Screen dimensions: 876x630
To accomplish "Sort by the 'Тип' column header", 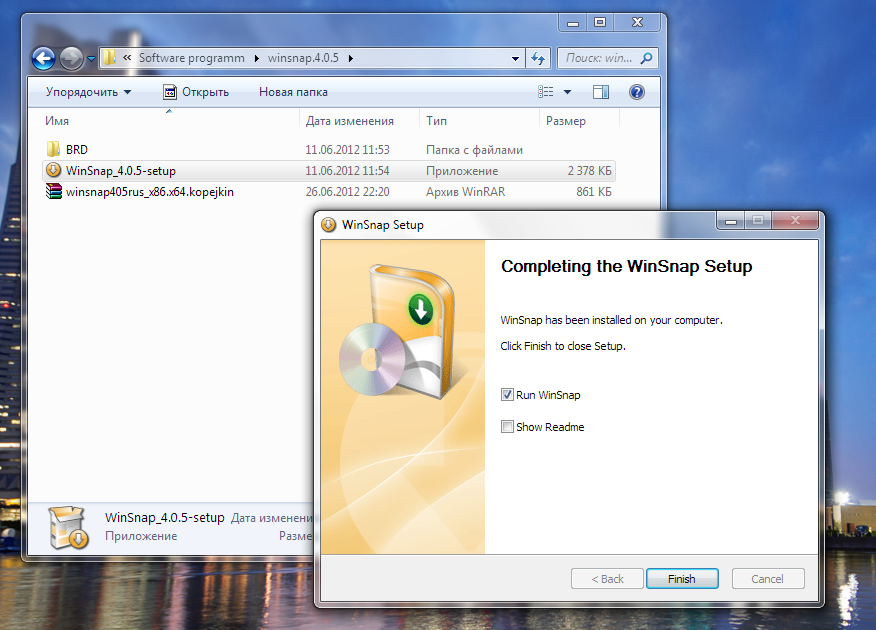I will [436, 121].
